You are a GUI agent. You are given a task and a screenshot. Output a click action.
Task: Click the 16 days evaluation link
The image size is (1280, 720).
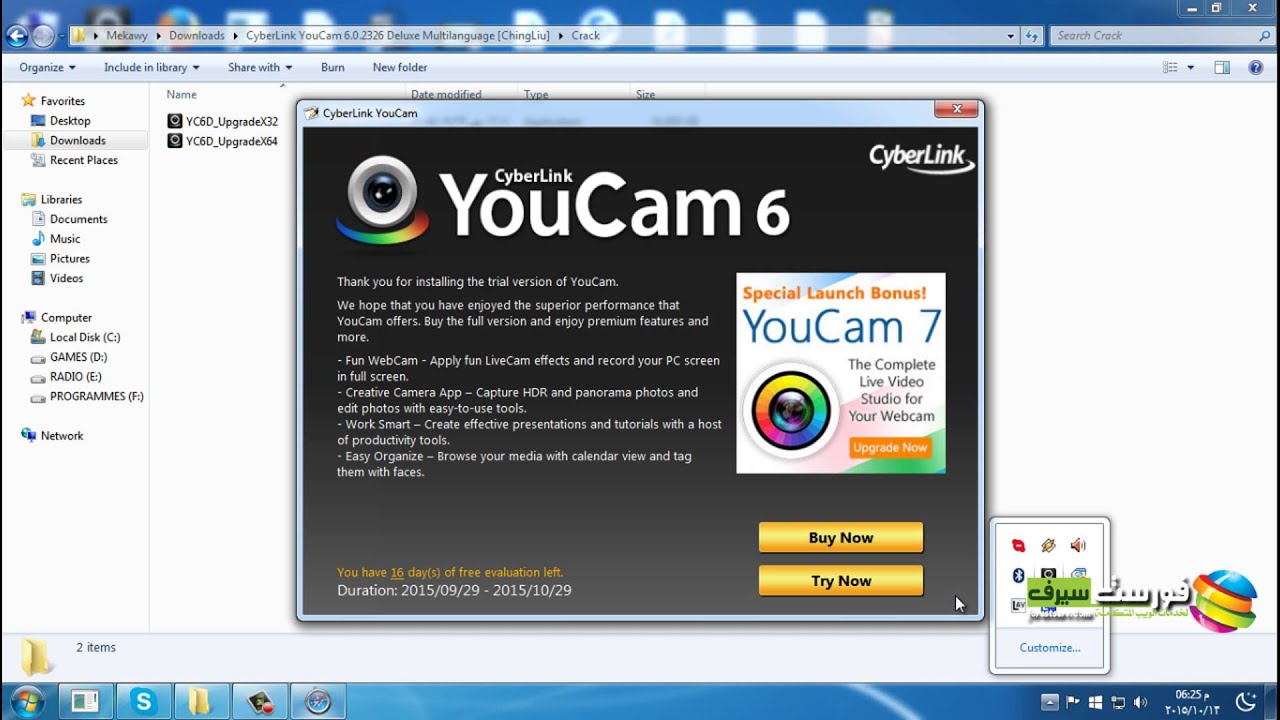tap(397, 573)
